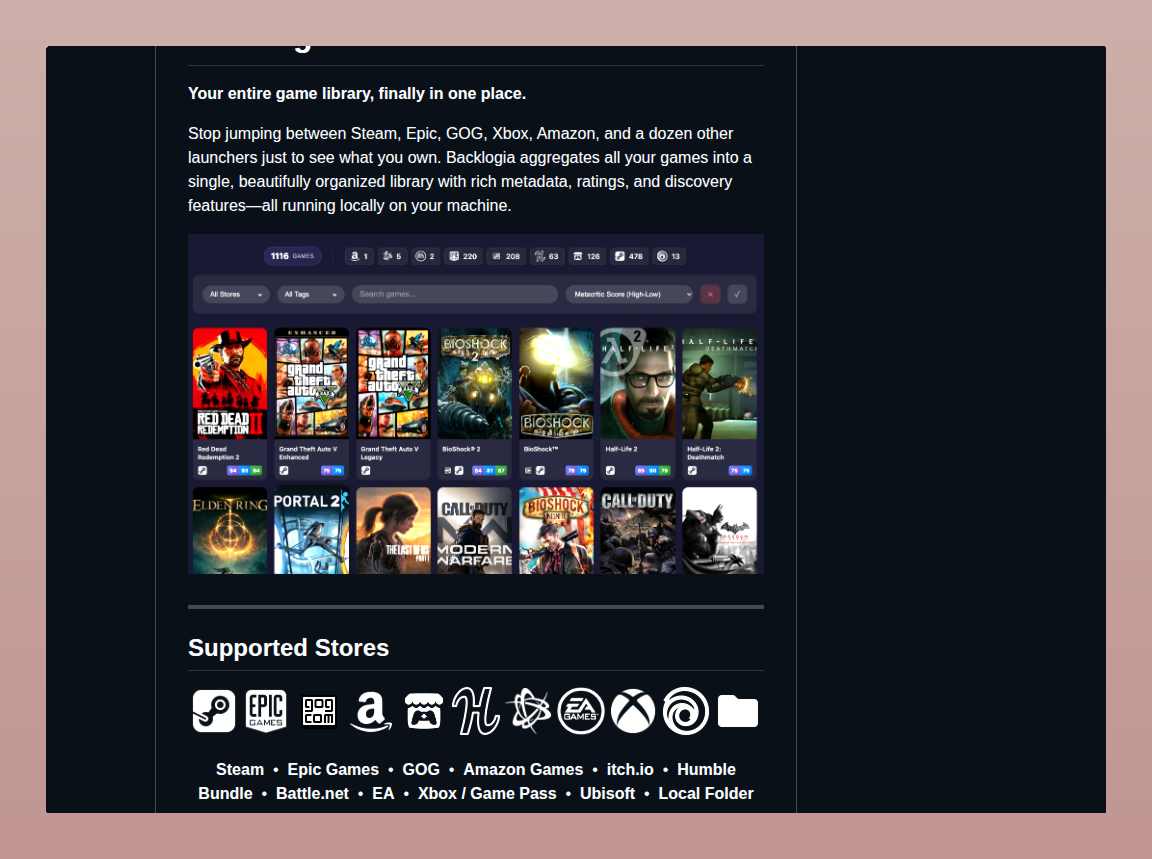Image resolution: width=1152 pixels, height=859 pixels.
Task: Open the All Tags dropdown
Action: pyautogui.click(x=311, y=295)
